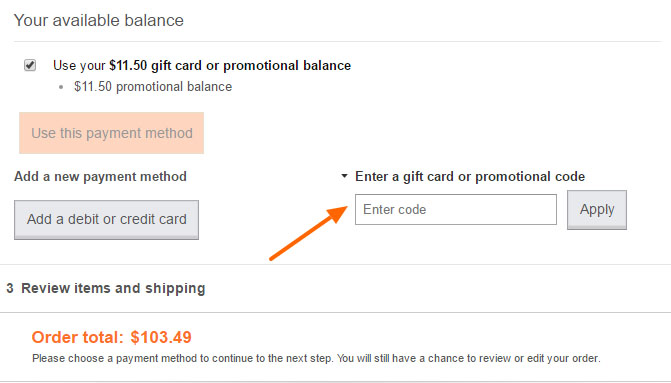Click the "Use this payment method" button
Viewport: 671px width, 383px height.
[x=111, y=133]
